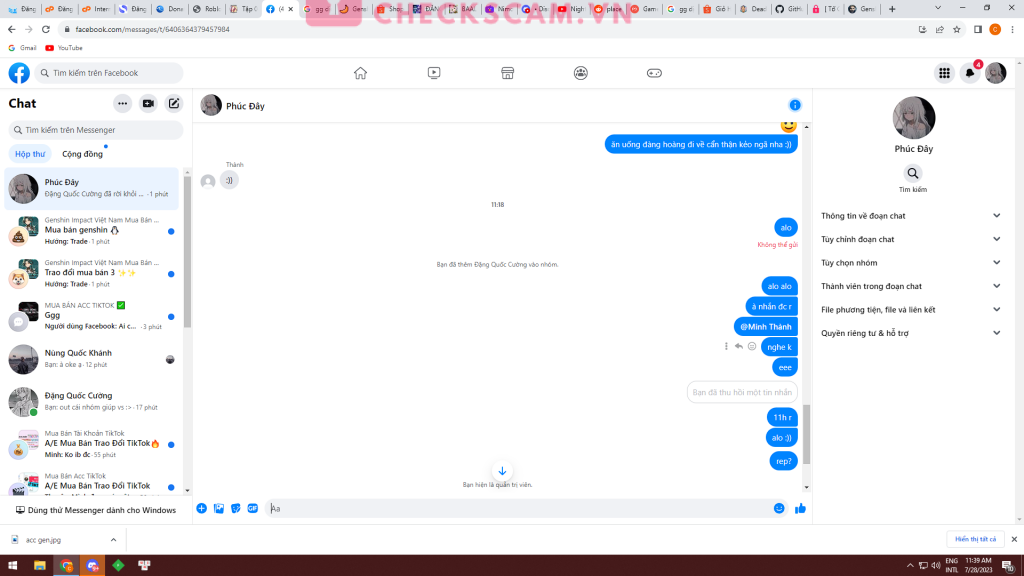Switch to the GitHub browser tab
This screenshot has height=576, width=1024.
pos(788,9)
